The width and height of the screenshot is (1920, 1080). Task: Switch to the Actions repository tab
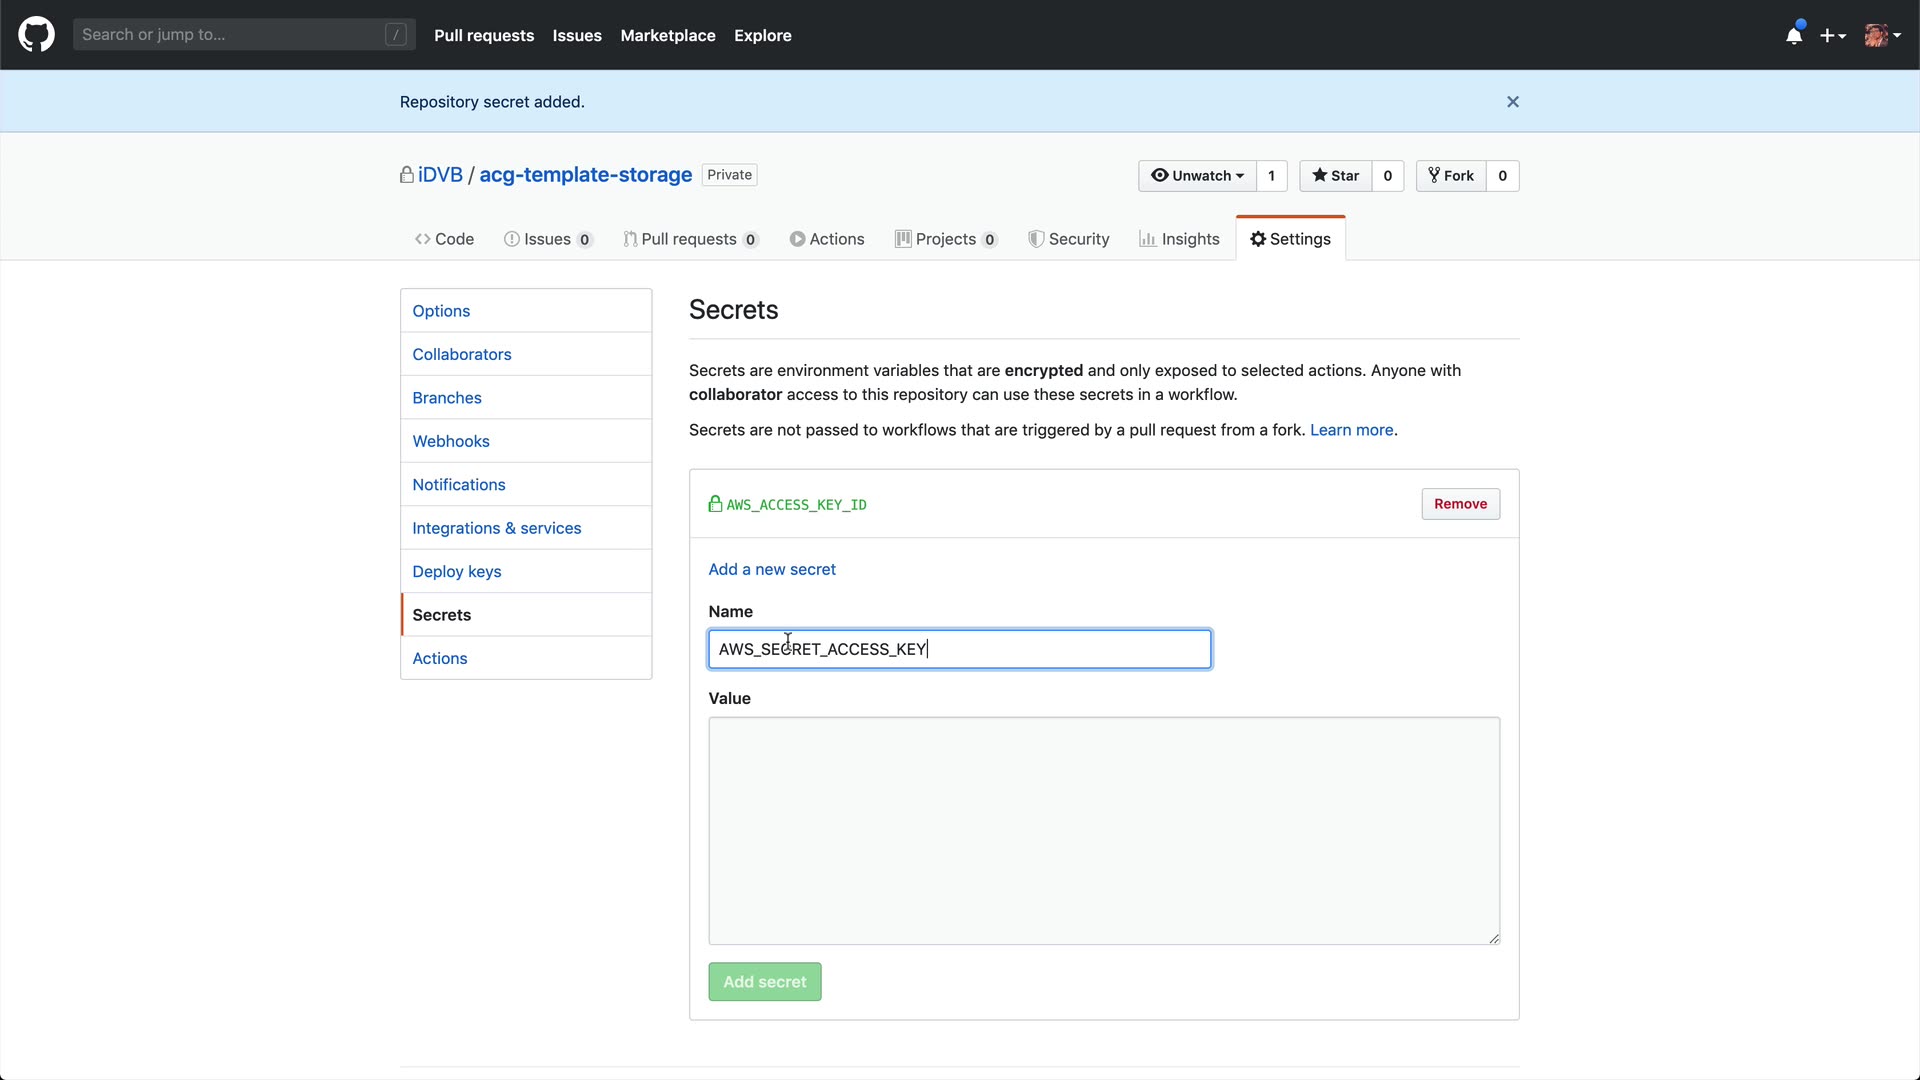pos(827,239)
